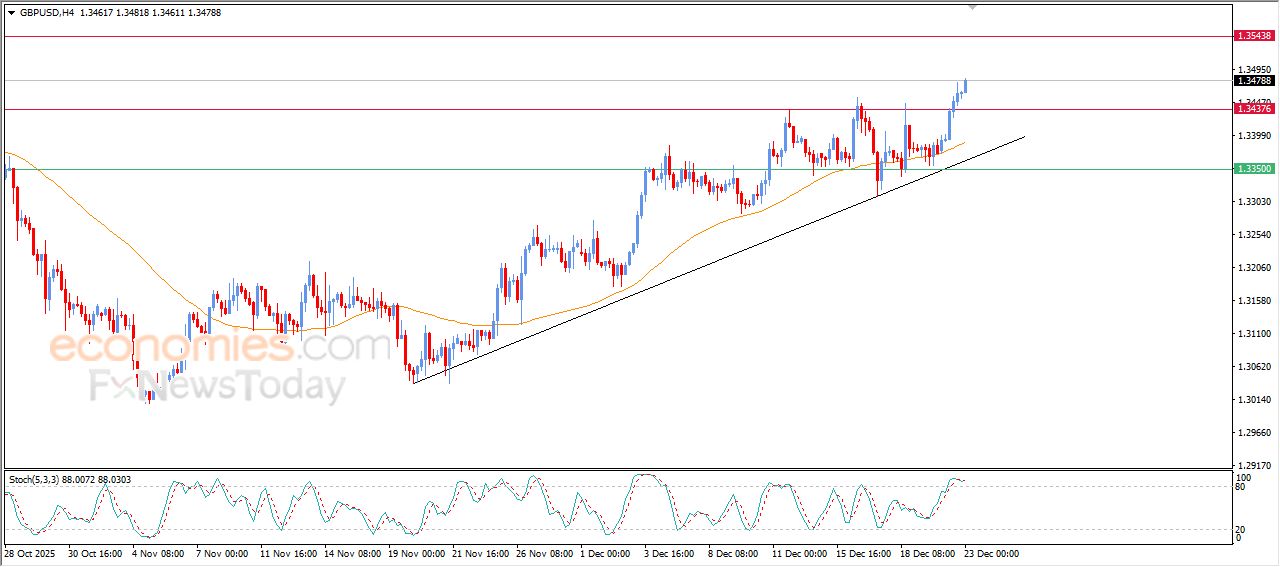The width and height of the screenshot is (1280, 567).
Task: Click the 1.33990 value on price axis
Action: click(x=1254, y=136)
